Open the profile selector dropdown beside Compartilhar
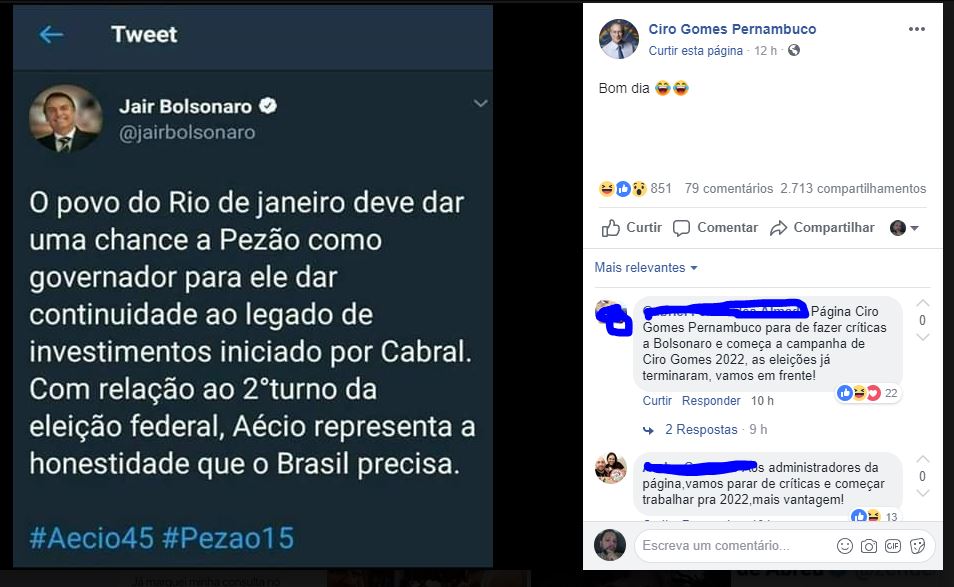This screenshot has width=954, height=587. click(x=904, y=228)
